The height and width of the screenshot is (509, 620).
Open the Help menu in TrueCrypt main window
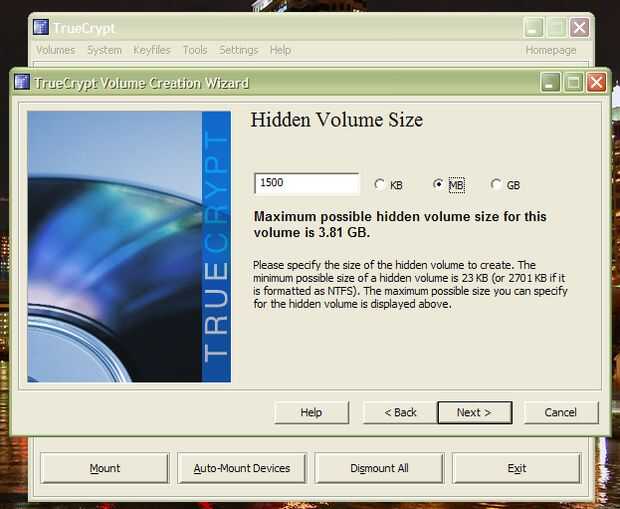[280, 50]
